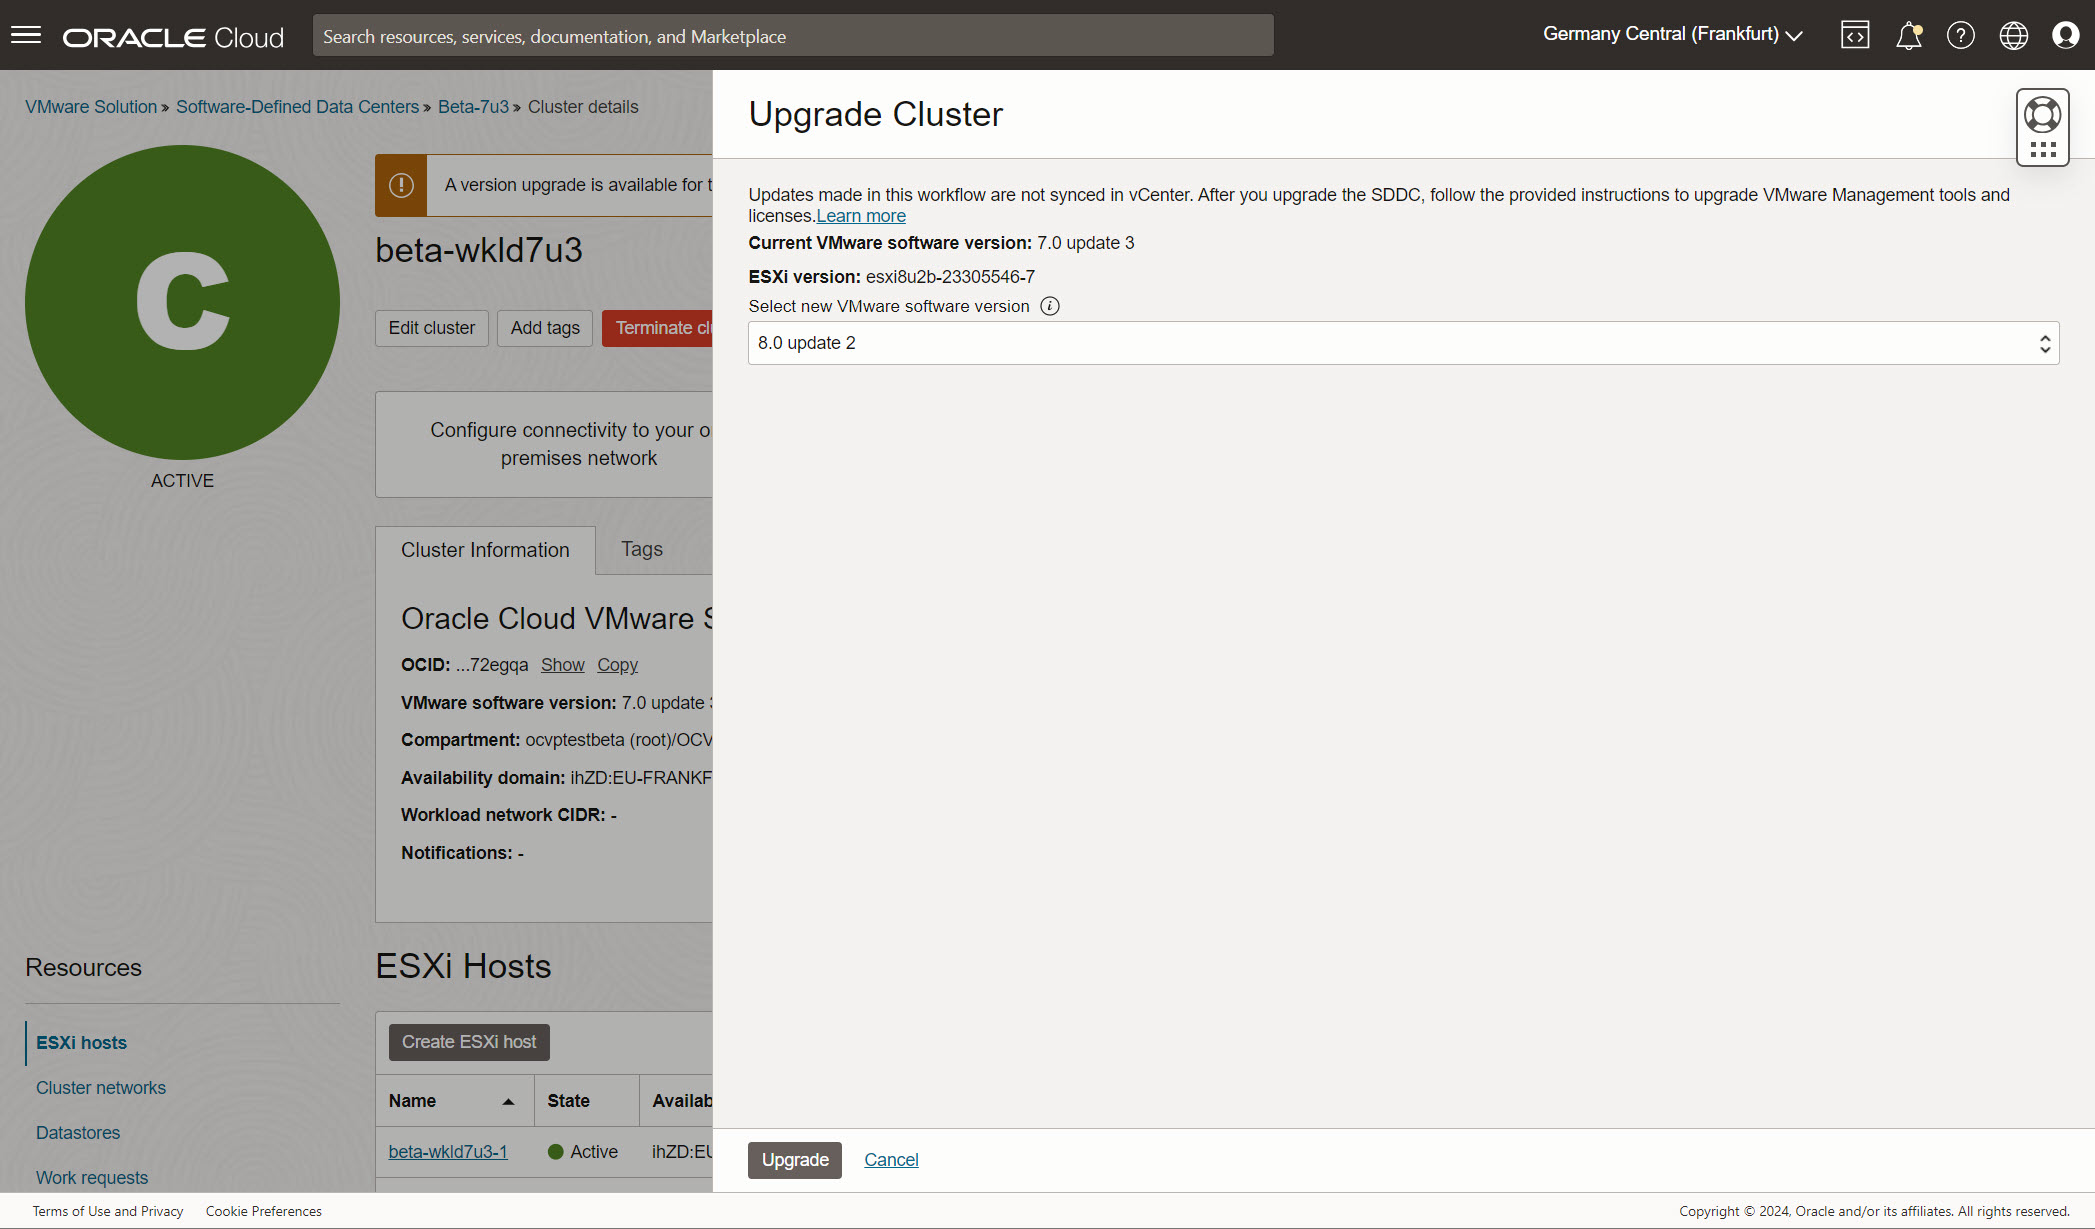The image size is (2095, 1229).
Task: Click the search resources input field
Action: pyautogui.click(x=792, y=36)
